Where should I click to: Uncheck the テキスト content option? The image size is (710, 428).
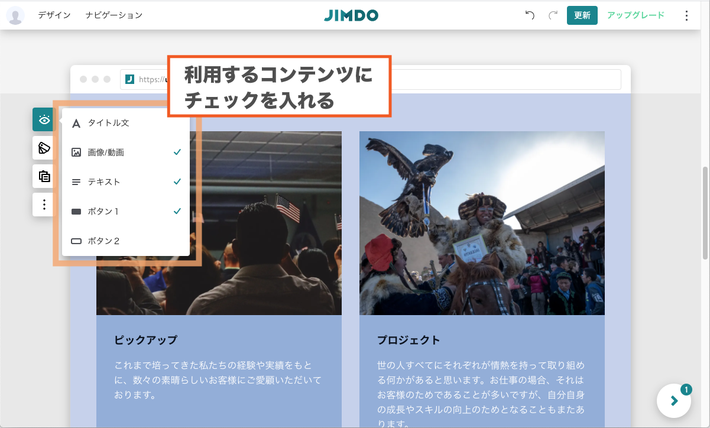tap(126, 182)
